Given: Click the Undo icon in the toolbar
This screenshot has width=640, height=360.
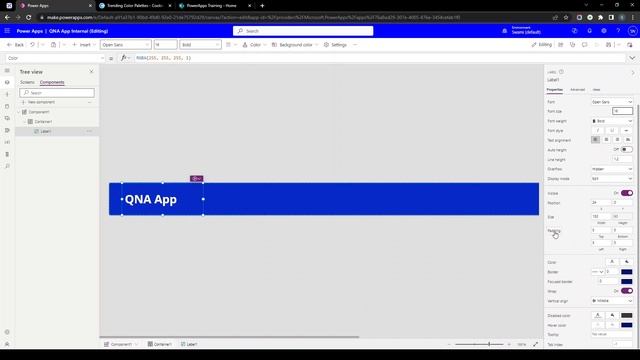Looking at the screenshot, I should coord(32,45).
